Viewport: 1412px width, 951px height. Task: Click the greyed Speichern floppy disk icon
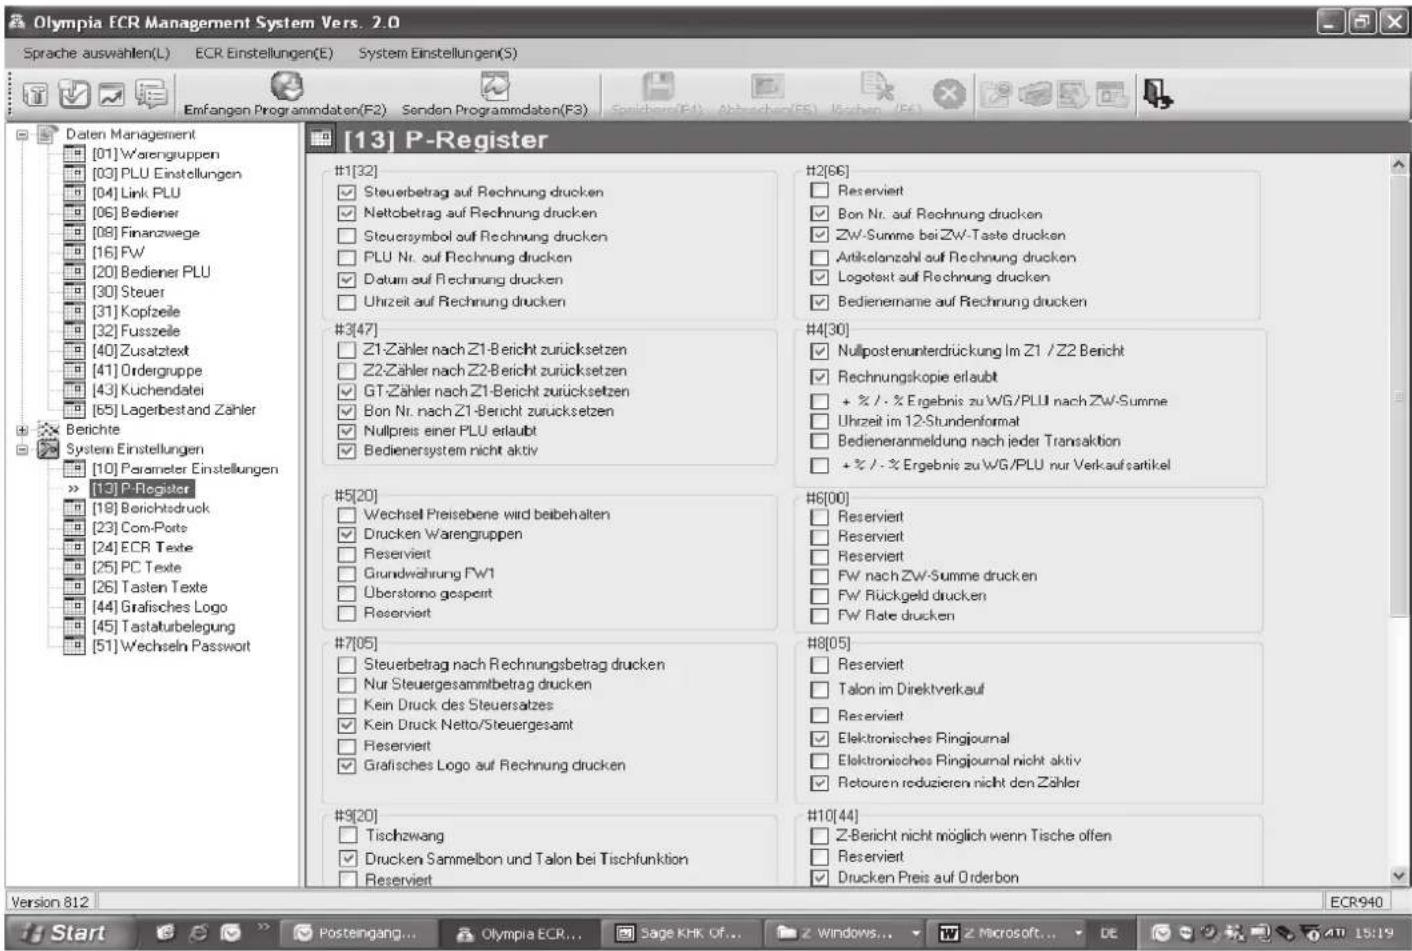pyautogui.click(x=657, y=87)
